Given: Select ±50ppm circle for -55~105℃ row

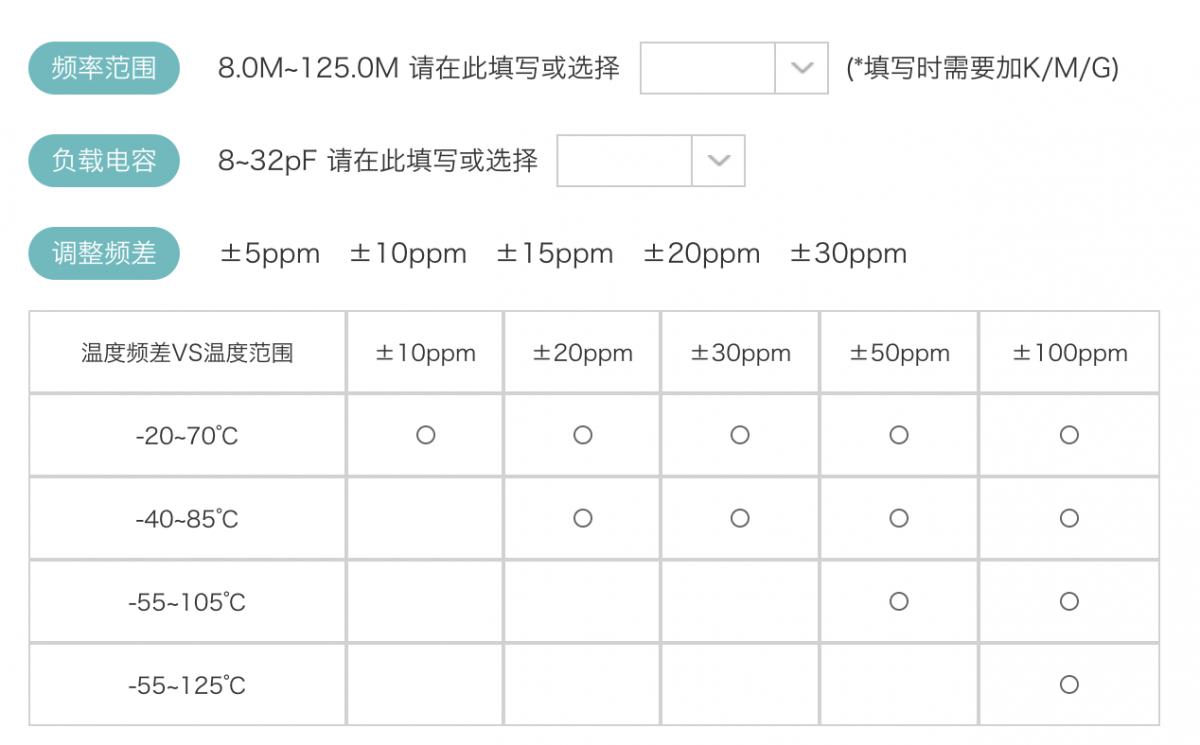Looking at the screenshot, I should (899, 601).
